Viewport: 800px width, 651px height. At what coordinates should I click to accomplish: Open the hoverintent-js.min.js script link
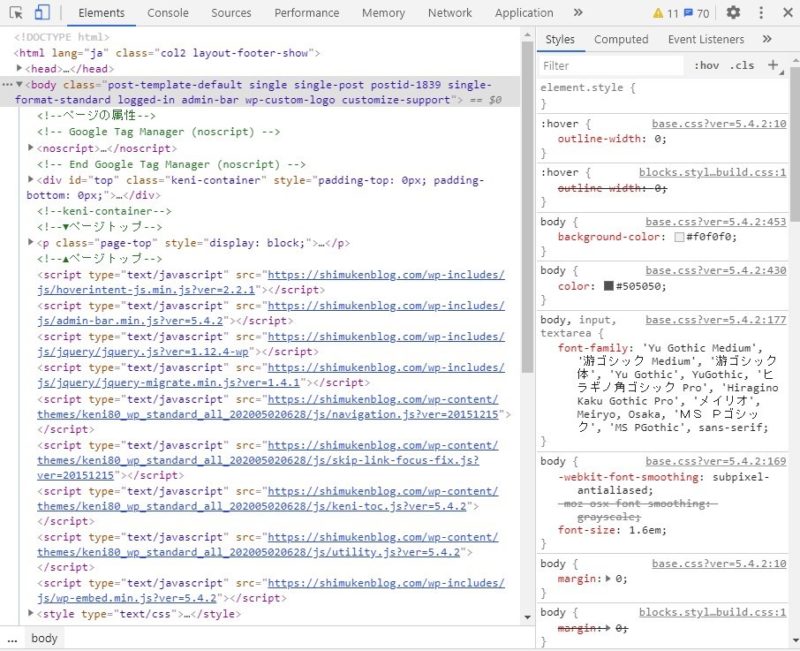pos(146,290)
